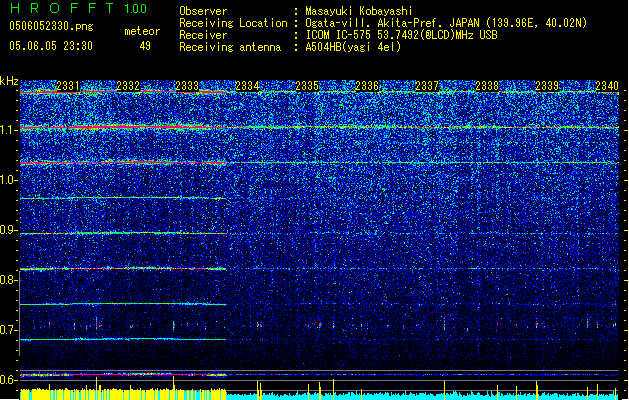The height and width of the screenshot is (400, 629).
Task: Click the Receiving Location label
Action: [x=233, y=23]
